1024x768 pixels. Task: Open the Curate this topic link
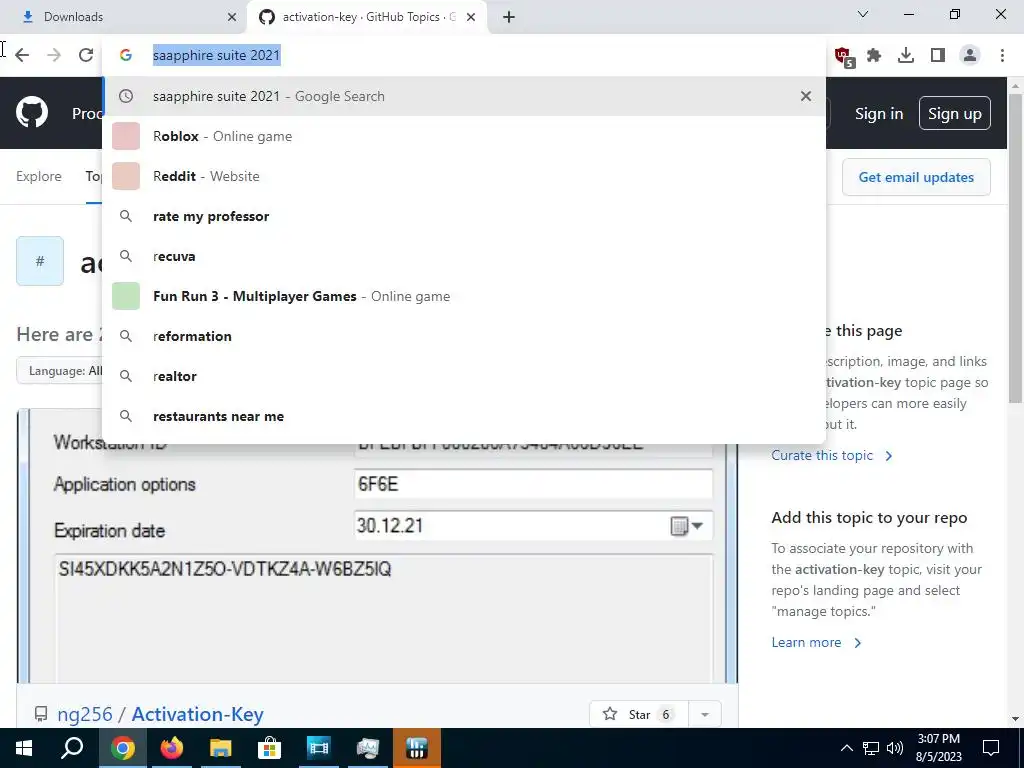[x=831, y=455]
